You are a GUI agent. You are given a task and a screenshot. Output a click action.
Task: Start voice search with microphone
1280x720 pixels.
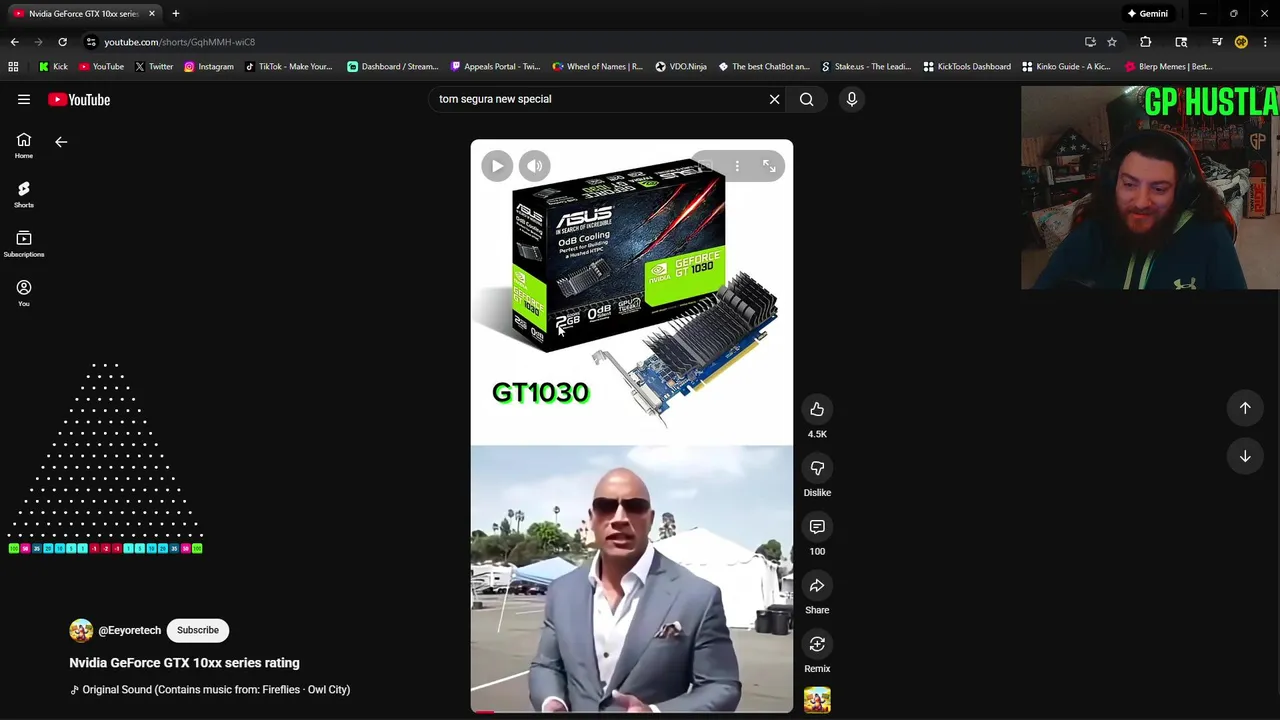pyautogui.click(x=852, y=99)
